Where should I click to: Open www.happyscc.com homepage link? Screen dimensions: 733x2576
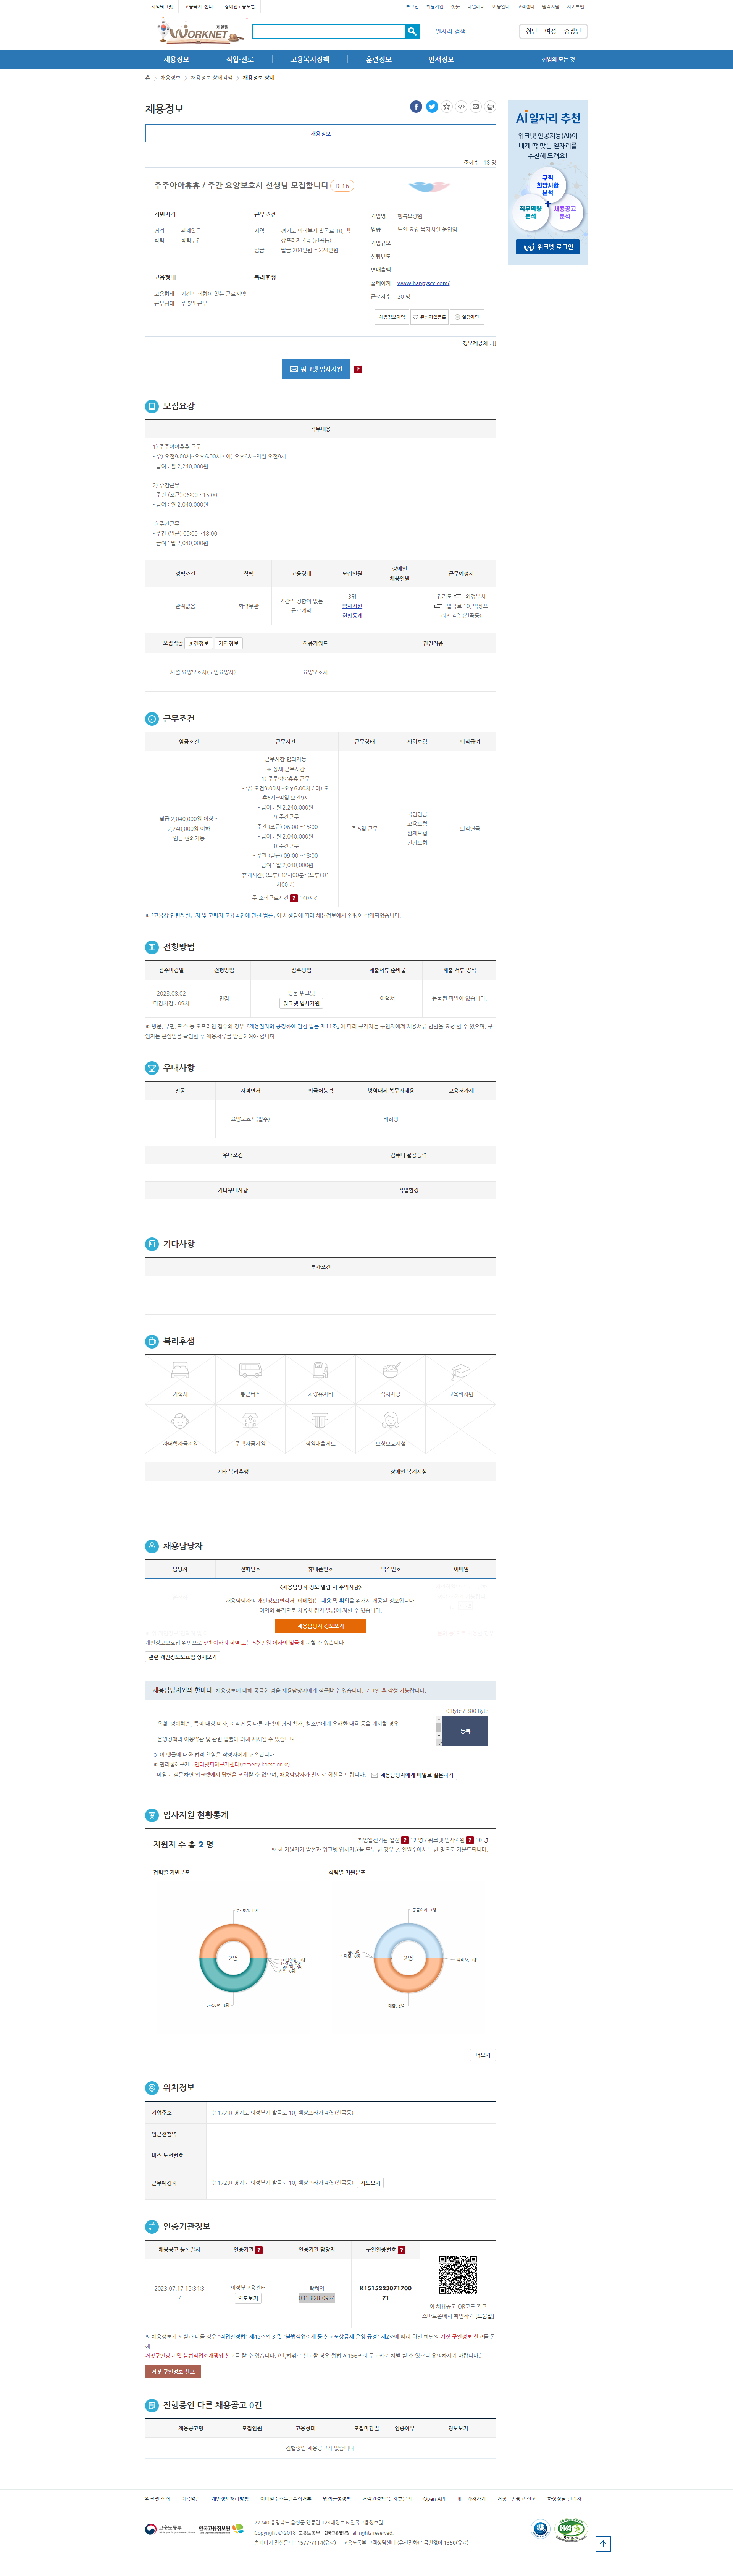423,283
